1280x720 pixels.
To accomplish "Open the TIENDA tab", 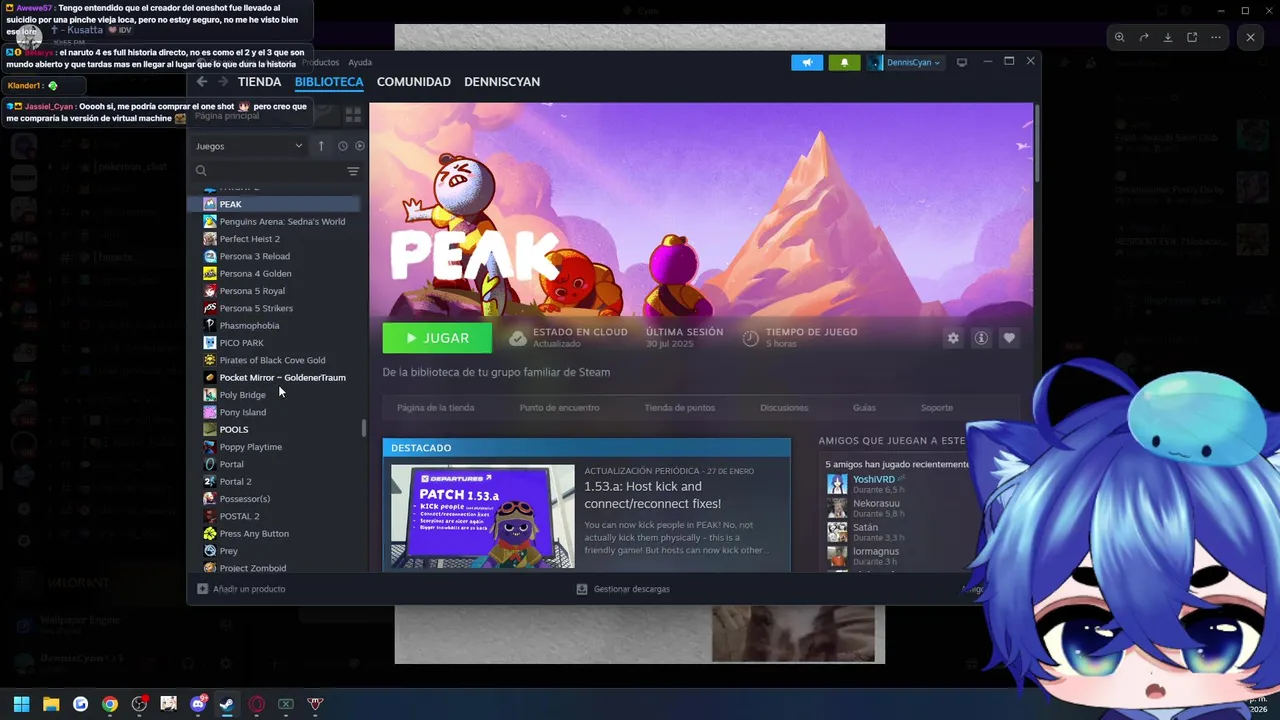I will (x=259, y=82).
